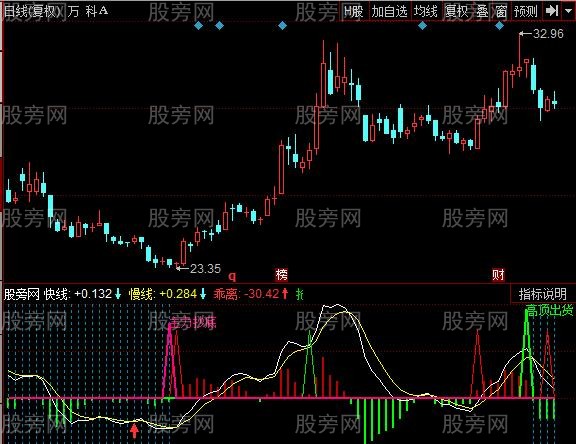
Task: Click the second blue diamond event marker
Action: 219,26
